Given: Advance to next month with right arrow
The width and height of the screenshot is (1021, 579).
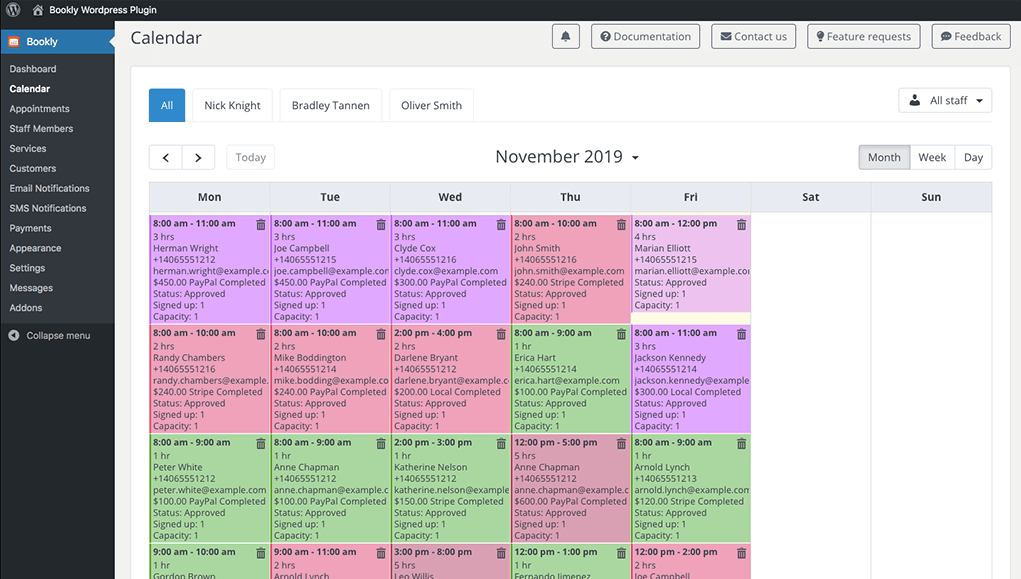Looking at the screenshot, I should (x=199, y=158).
